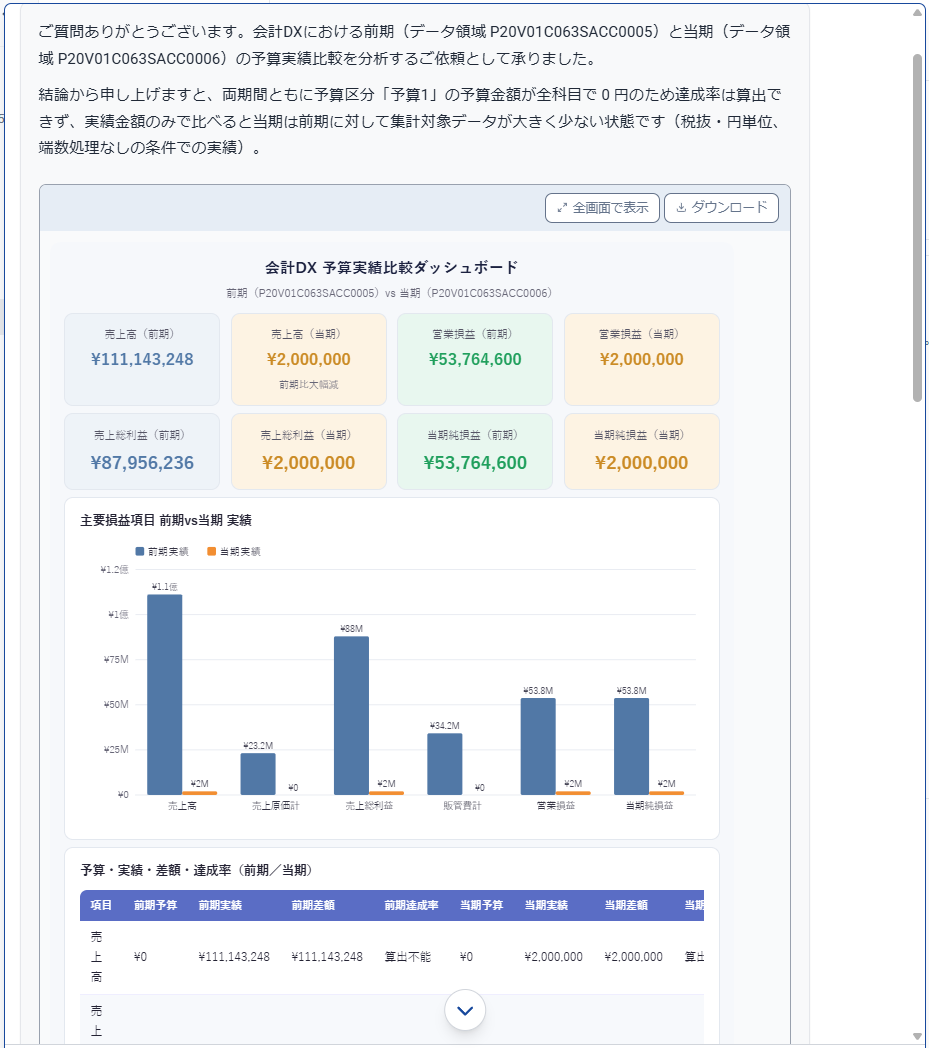Click the 売上原価計 x-axis label
This screenshot has width=929, height=1048.
point(275,805)
